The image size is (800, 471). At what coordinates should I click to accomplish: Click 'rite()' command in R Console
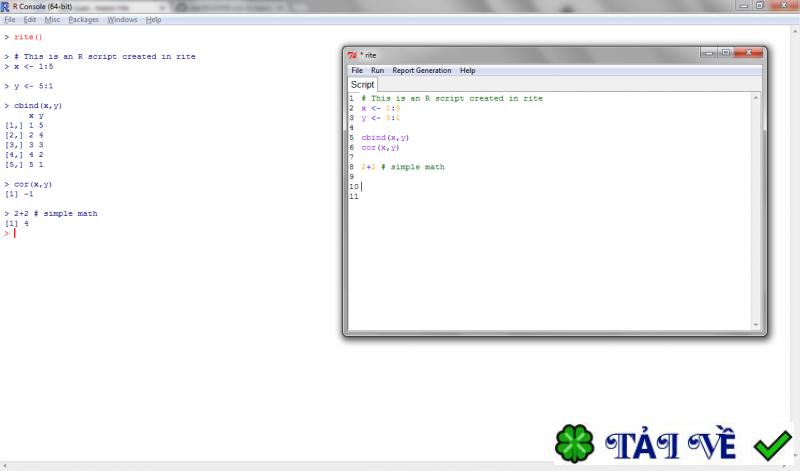pyautogui.click(x=28, y=37)
